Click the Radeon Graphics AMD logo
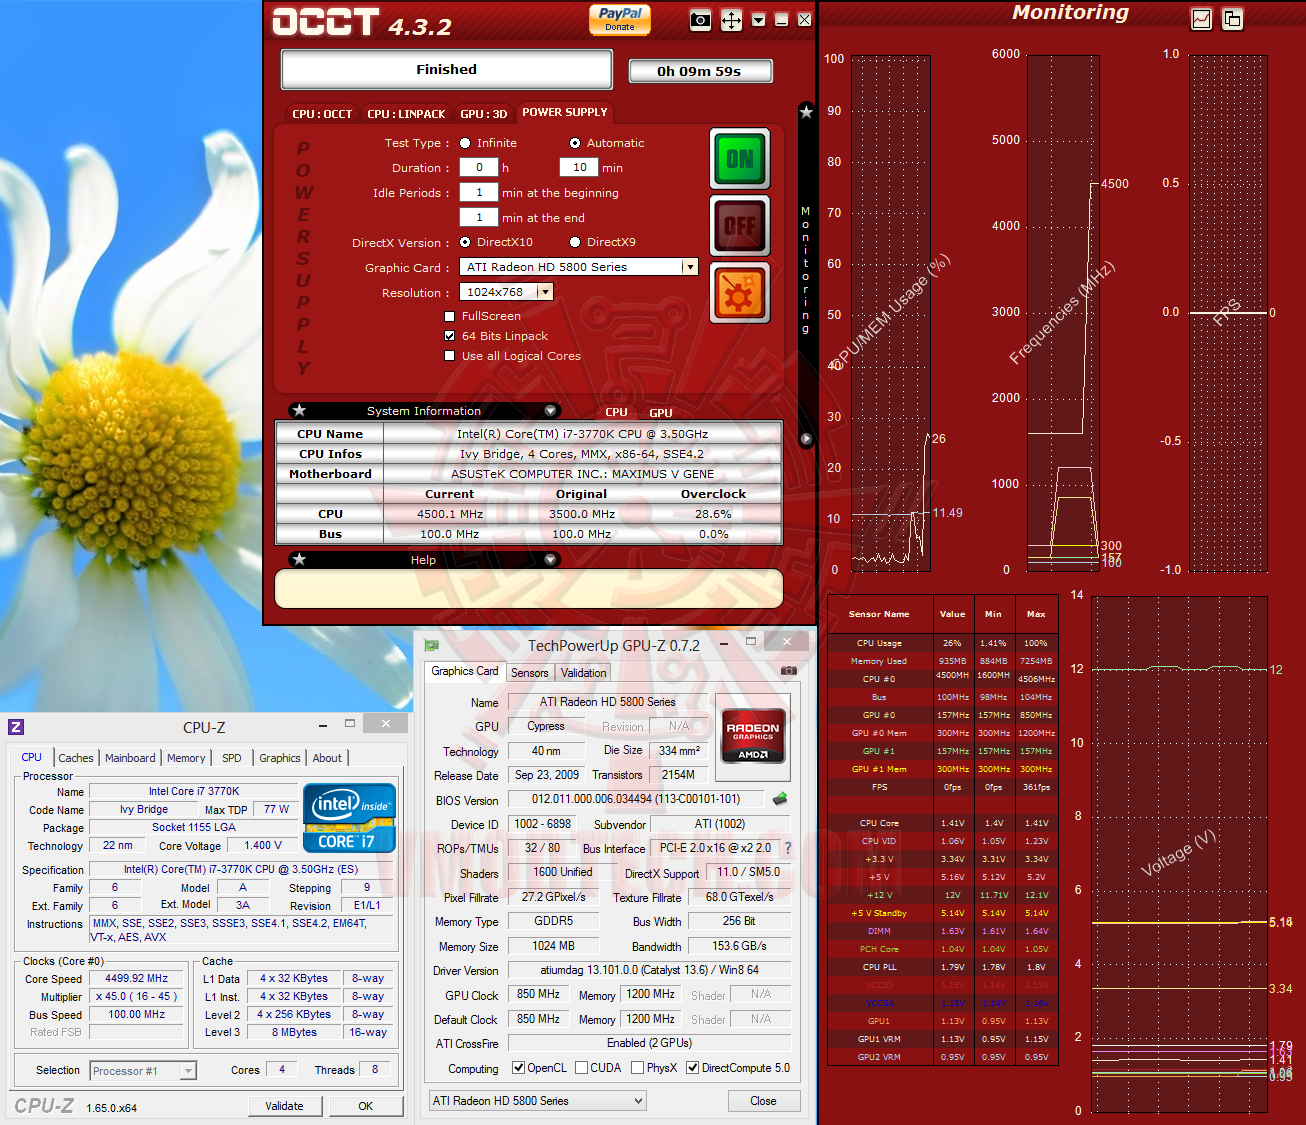This screenshot has height=1125, width=1306. 753,738
